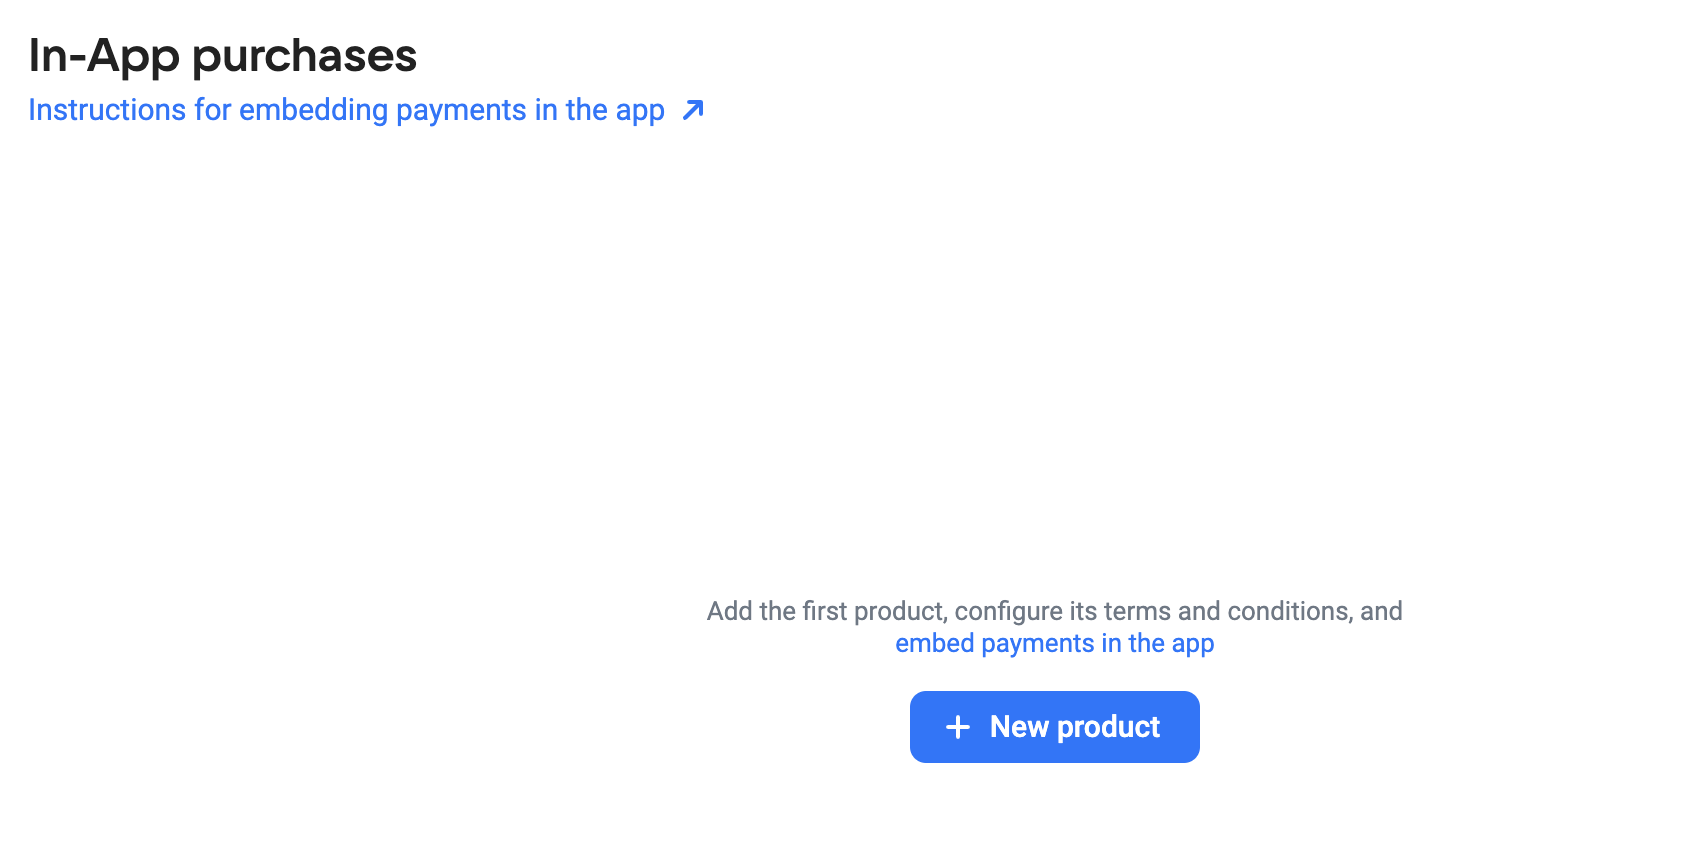Create a New product

tap(1054, 727)
